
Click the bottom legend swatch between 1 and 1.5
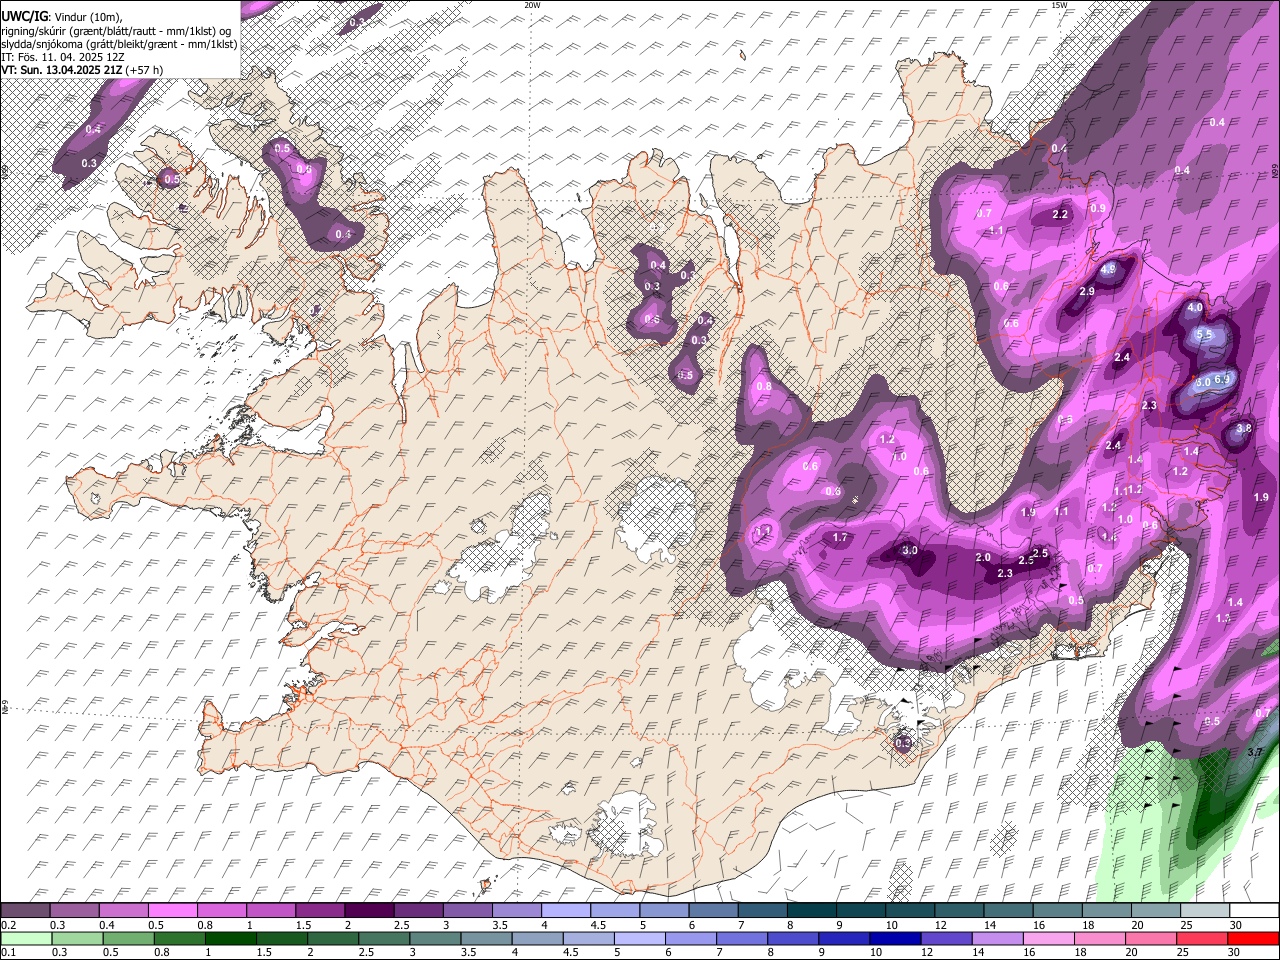pyautogui.click(x=229, y=939)
